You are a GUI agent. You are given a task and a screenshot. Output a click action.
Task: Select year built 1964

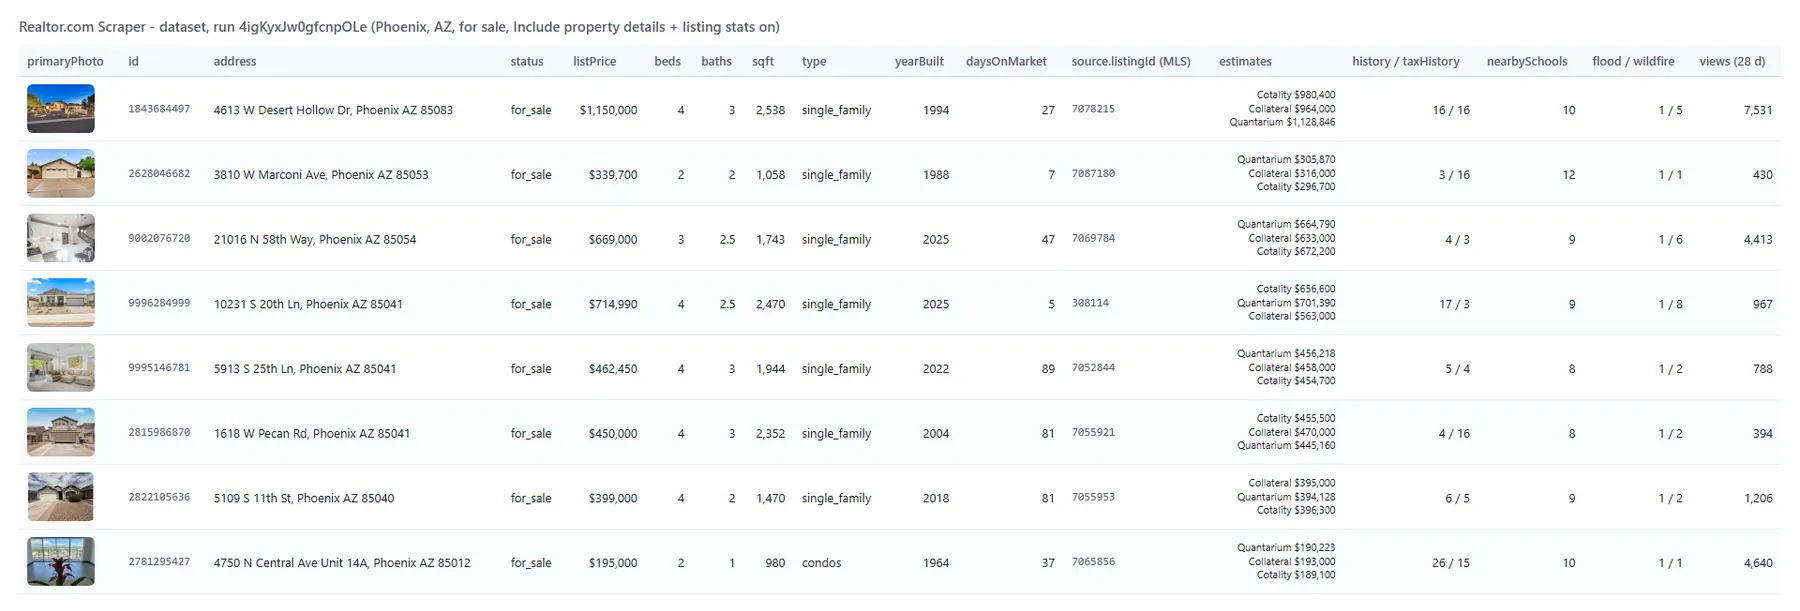click(936, 563)
